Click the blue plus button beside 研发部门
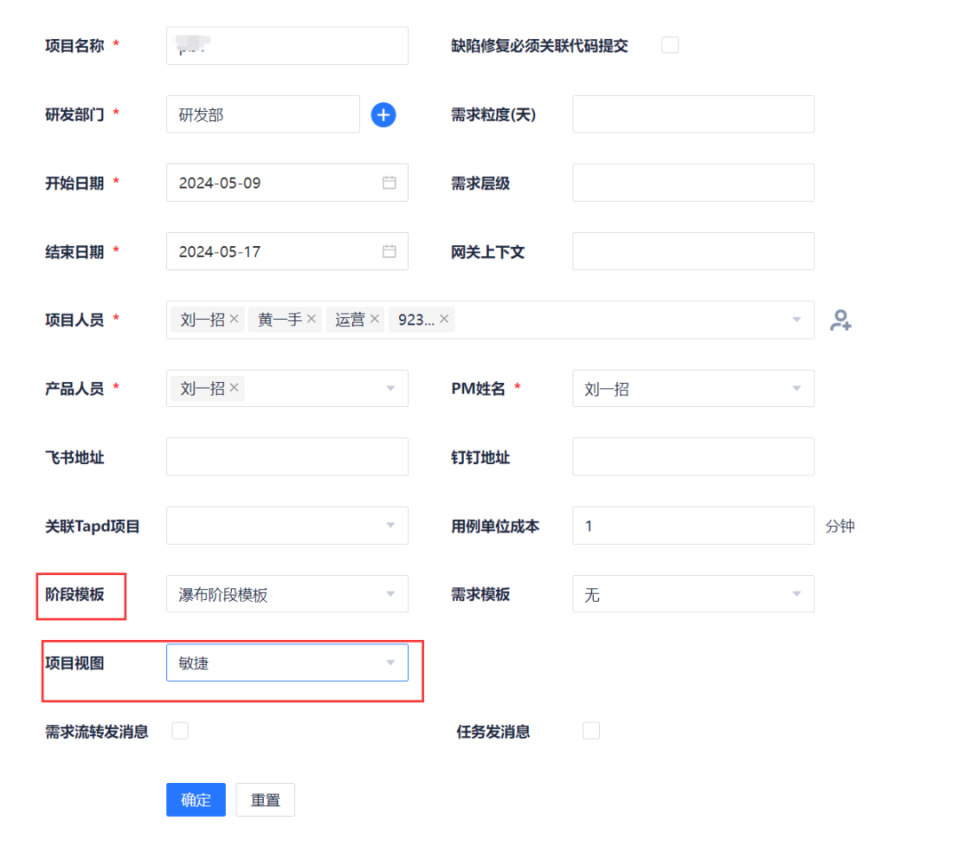 point(383,115)
